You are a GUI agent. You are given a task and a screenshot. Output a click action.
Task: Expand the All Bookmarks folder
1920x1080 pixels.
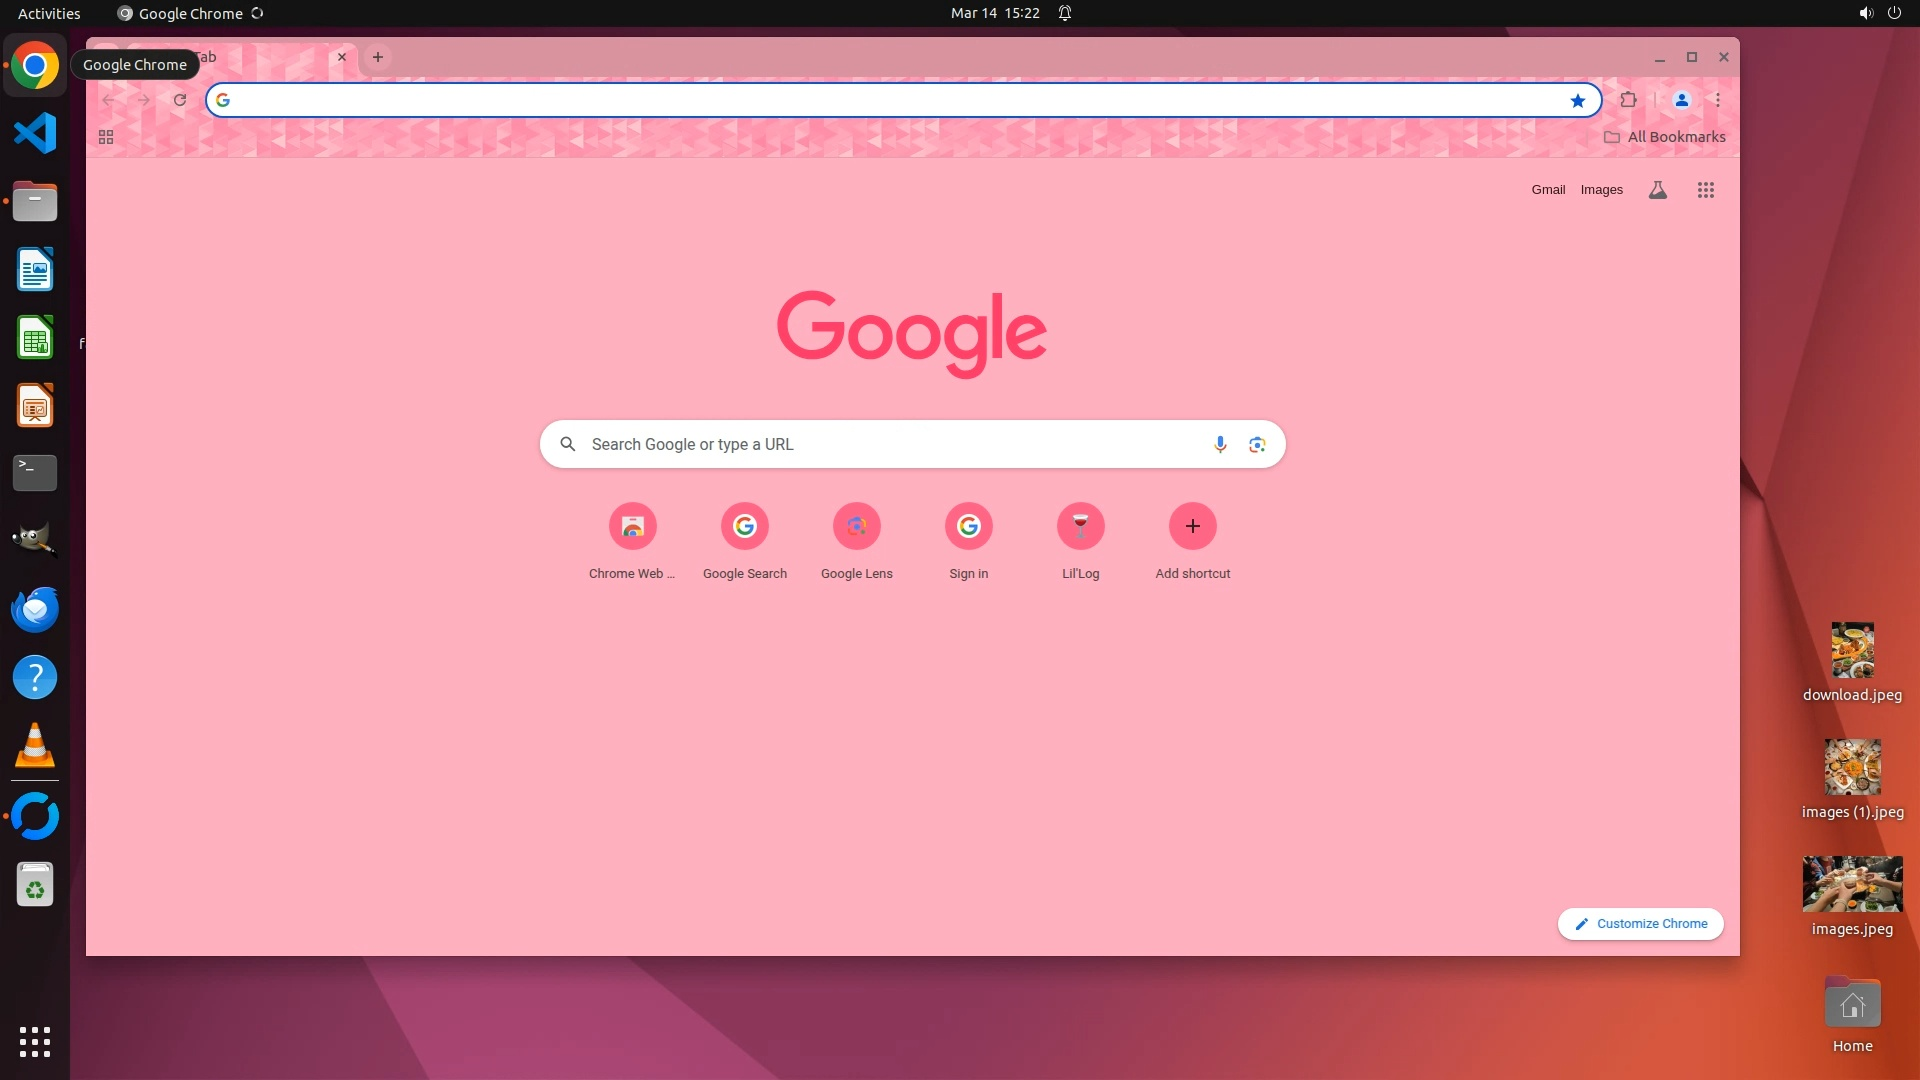pyautogui.click(x=1665, y=137)
